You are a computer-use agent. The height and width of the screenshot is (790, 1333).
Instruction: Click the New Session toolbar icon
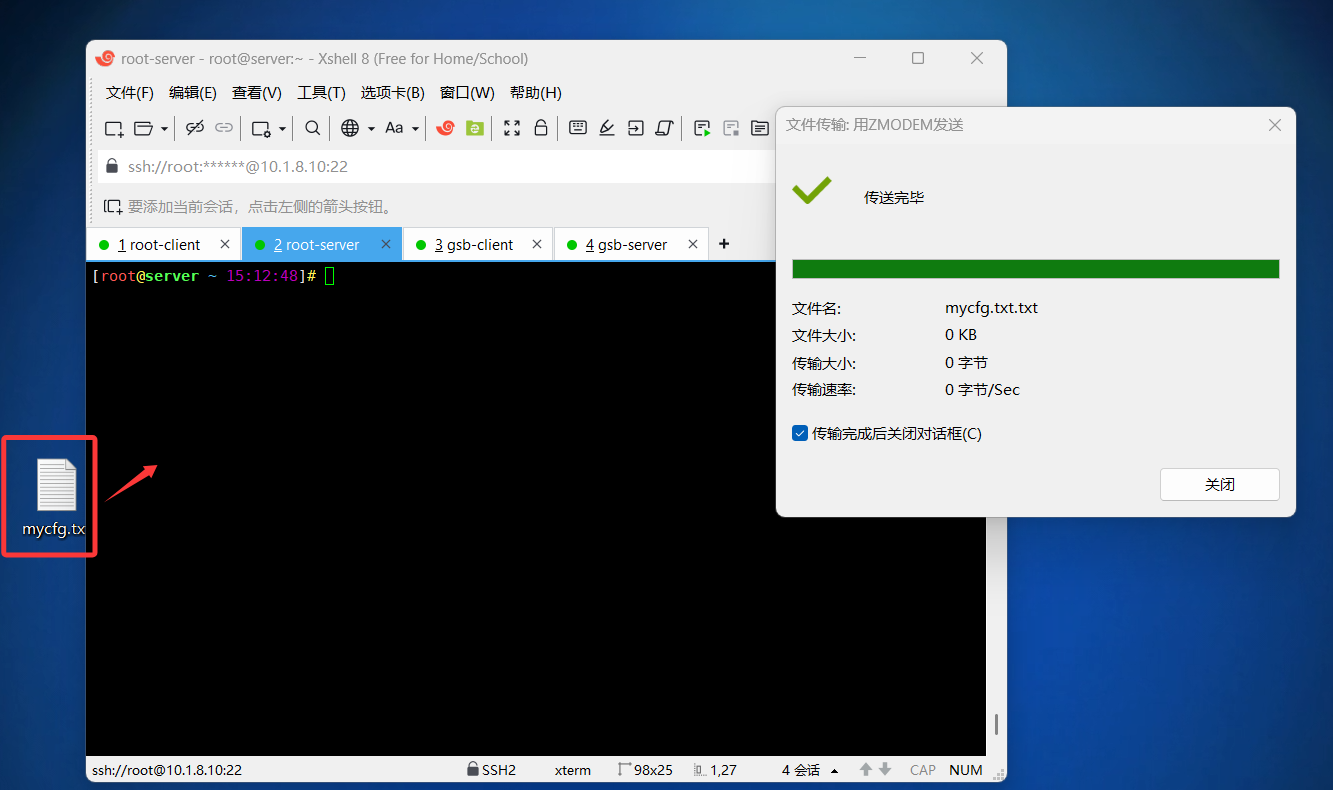(x=114, y=128)
